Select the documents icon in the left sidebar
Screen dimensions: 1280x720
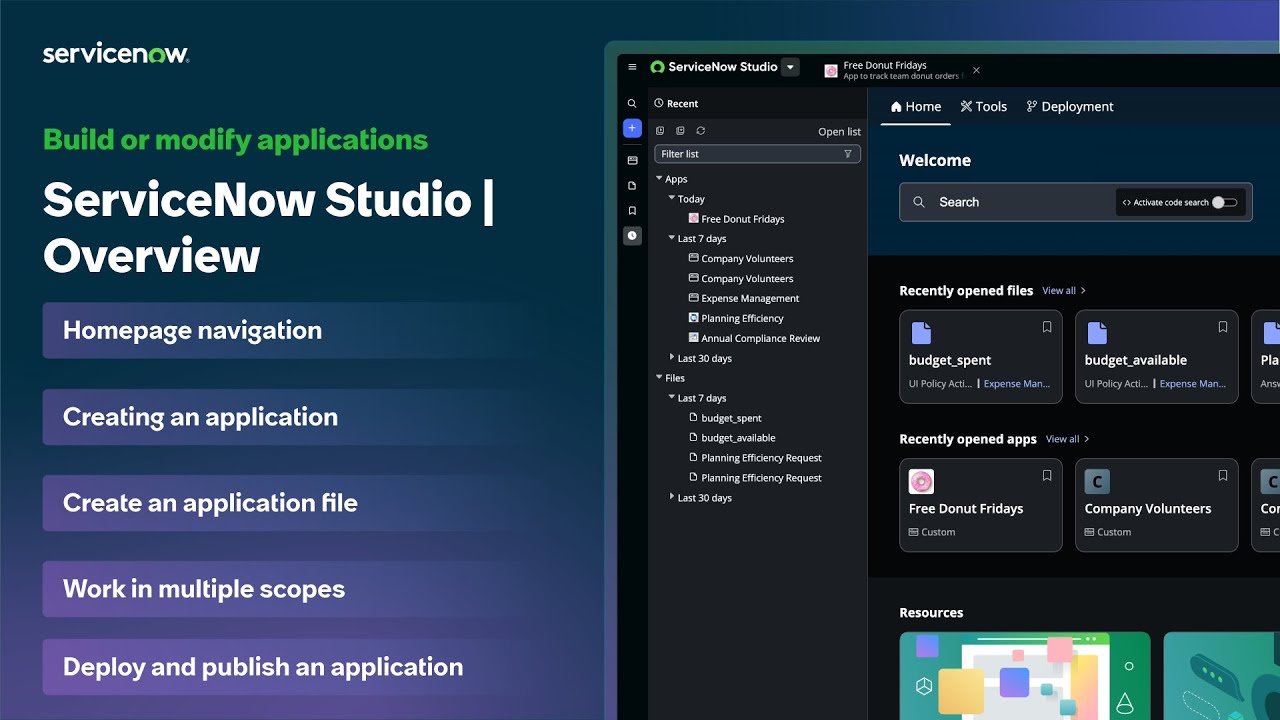click(632, 185)
